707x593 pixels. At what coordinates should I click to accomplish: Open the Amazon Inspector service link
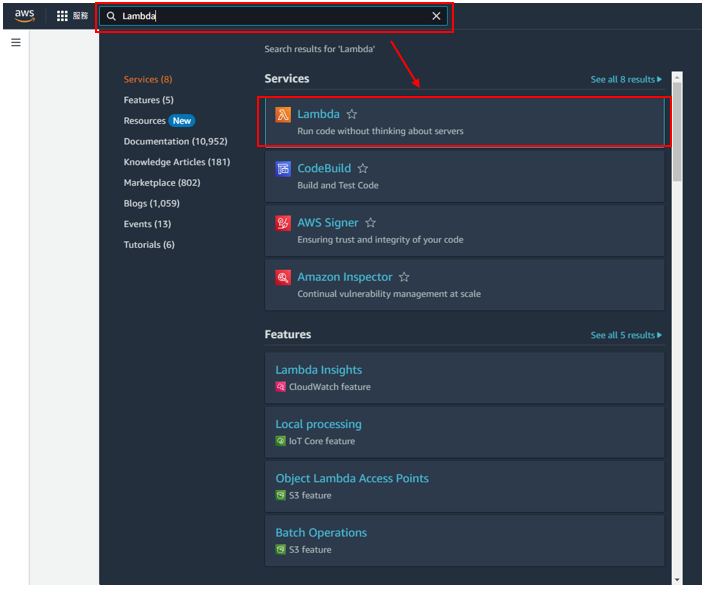pos(344,277)
